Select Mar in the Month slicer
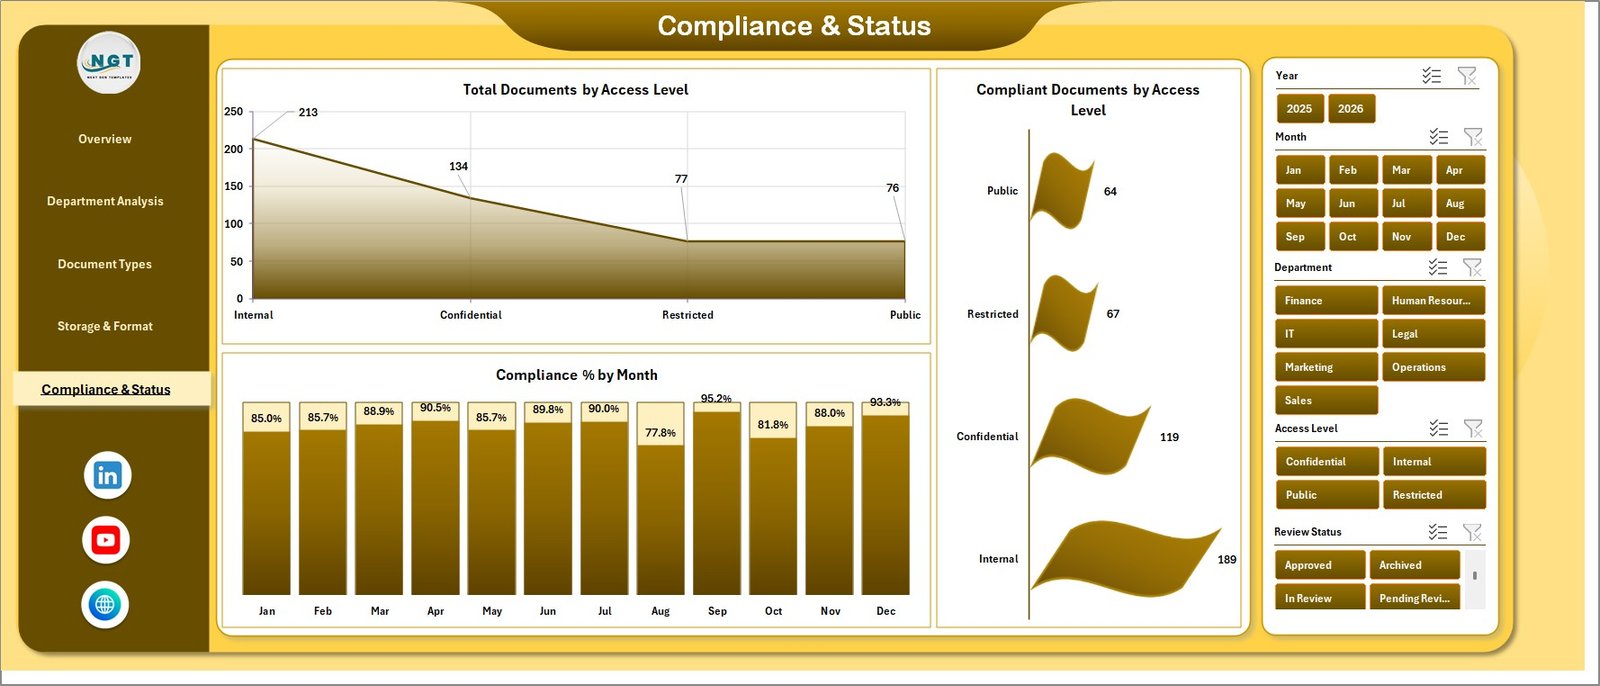The image size is (1600, 686). [1406, 170]
